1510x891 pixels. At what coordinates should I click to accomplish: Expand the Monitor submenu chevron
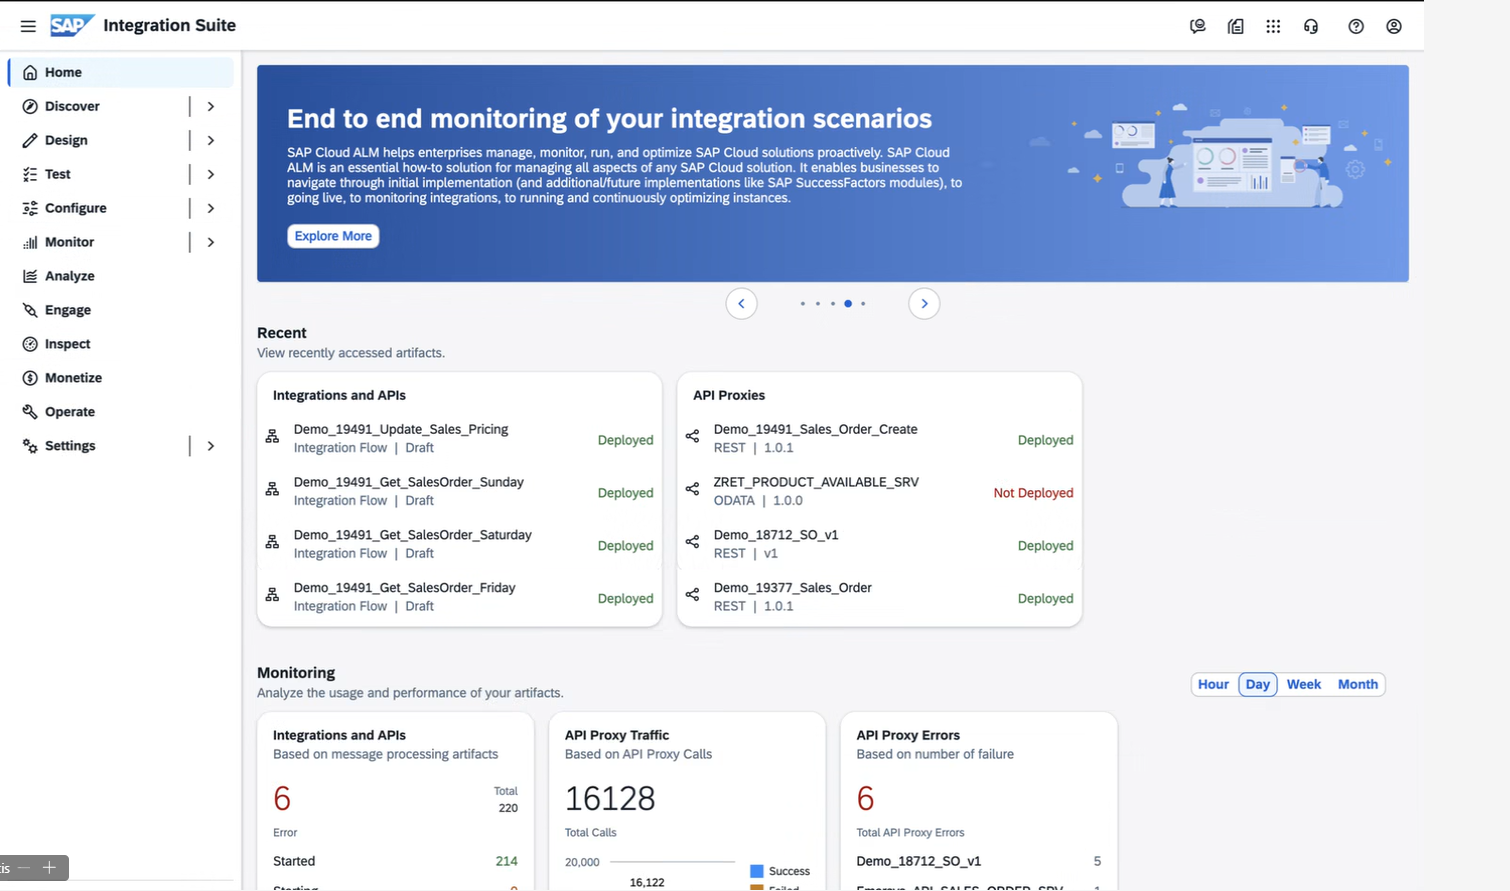211,242
